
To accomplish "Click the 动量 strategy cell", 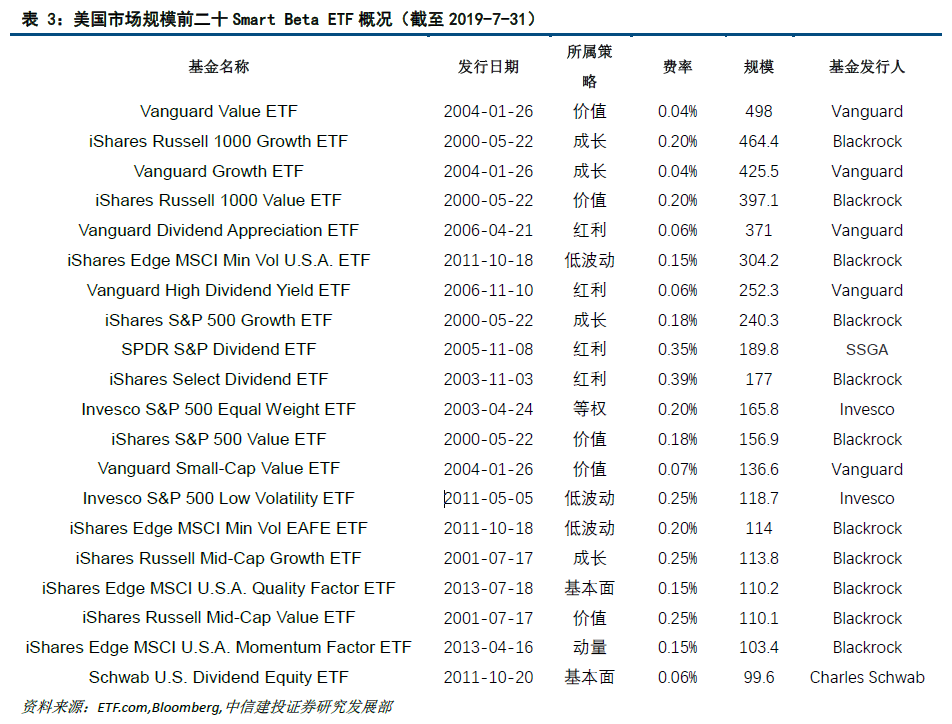I will pos(590,647).
